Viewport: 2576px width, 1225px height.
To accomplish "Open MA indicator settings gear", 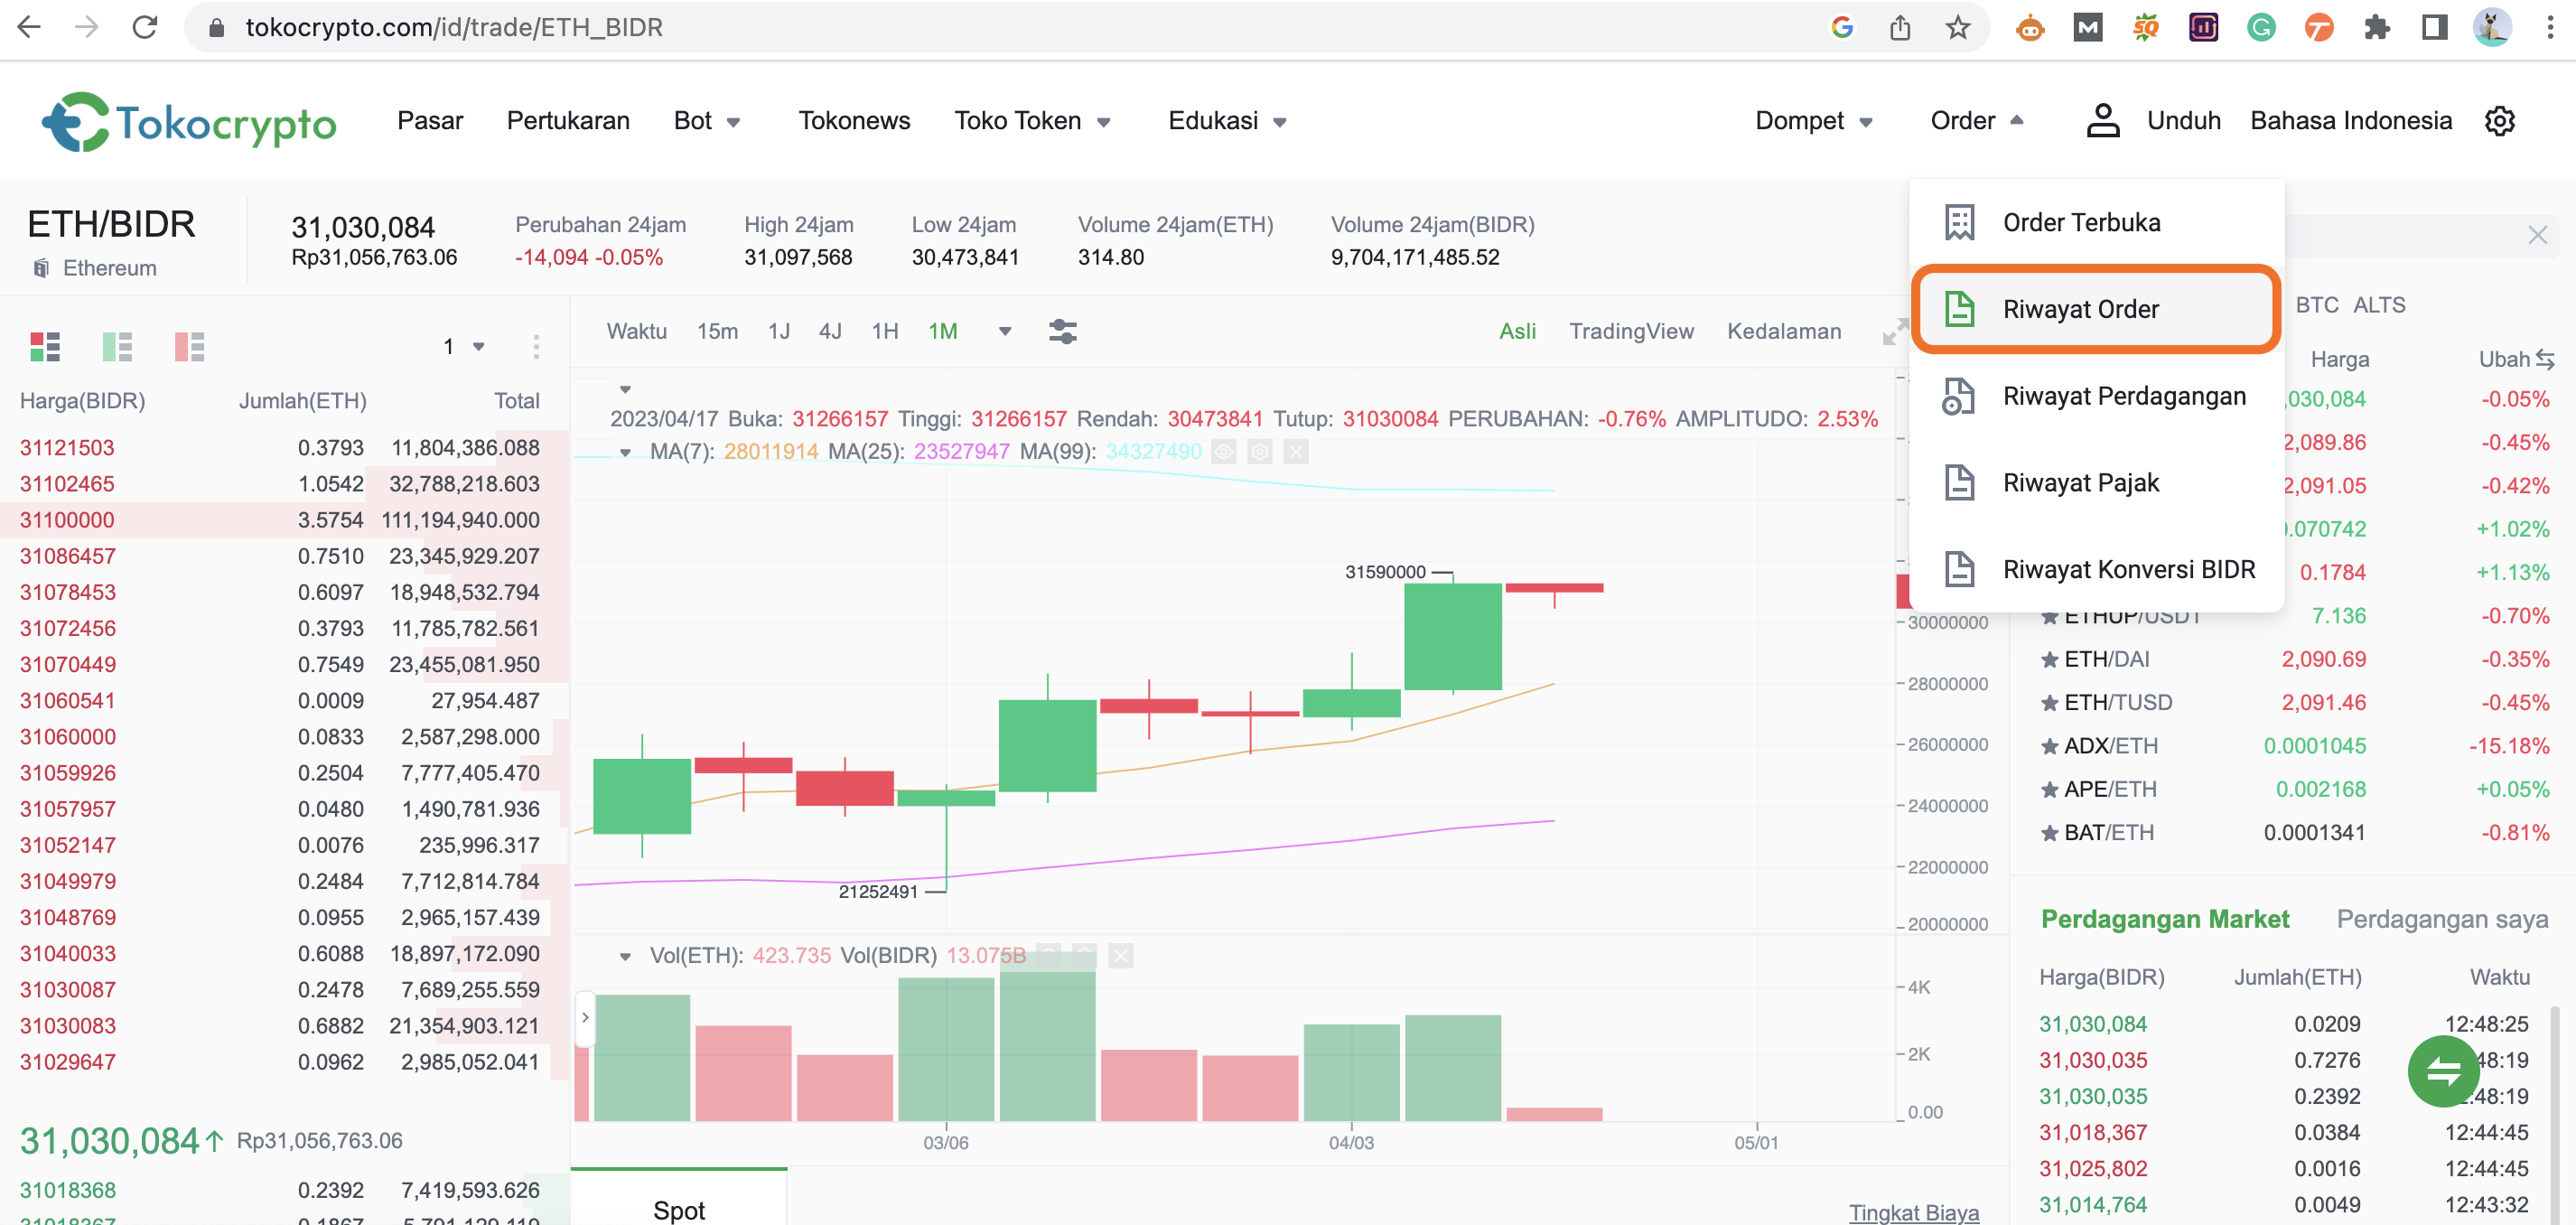I will 1260,452.
